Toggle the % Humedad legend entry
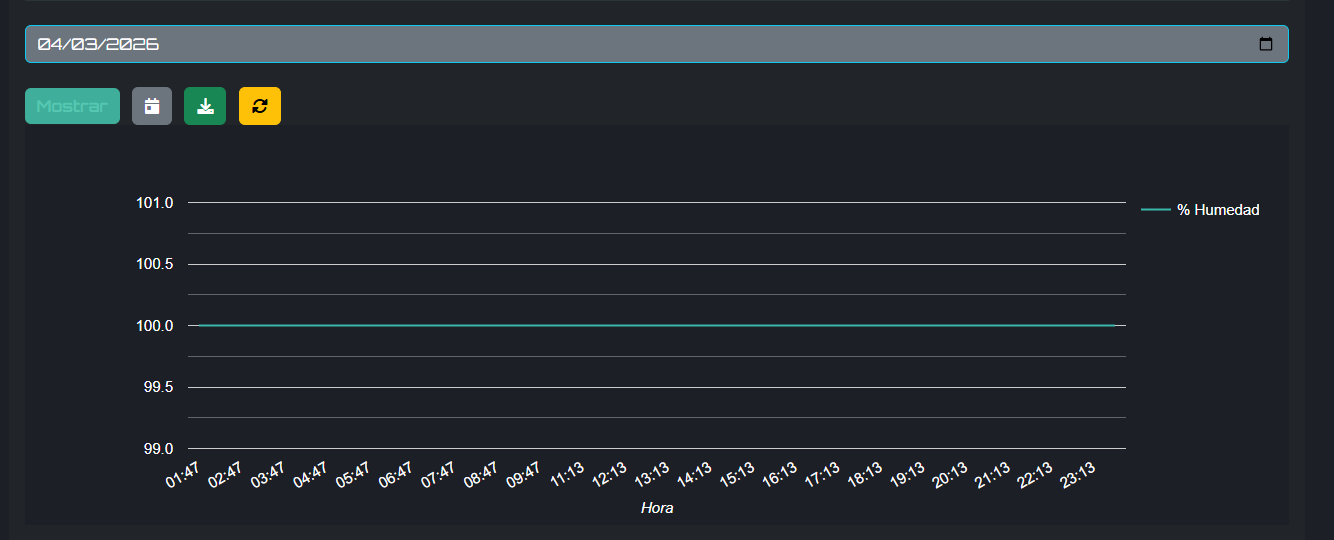 point(1200,210)
